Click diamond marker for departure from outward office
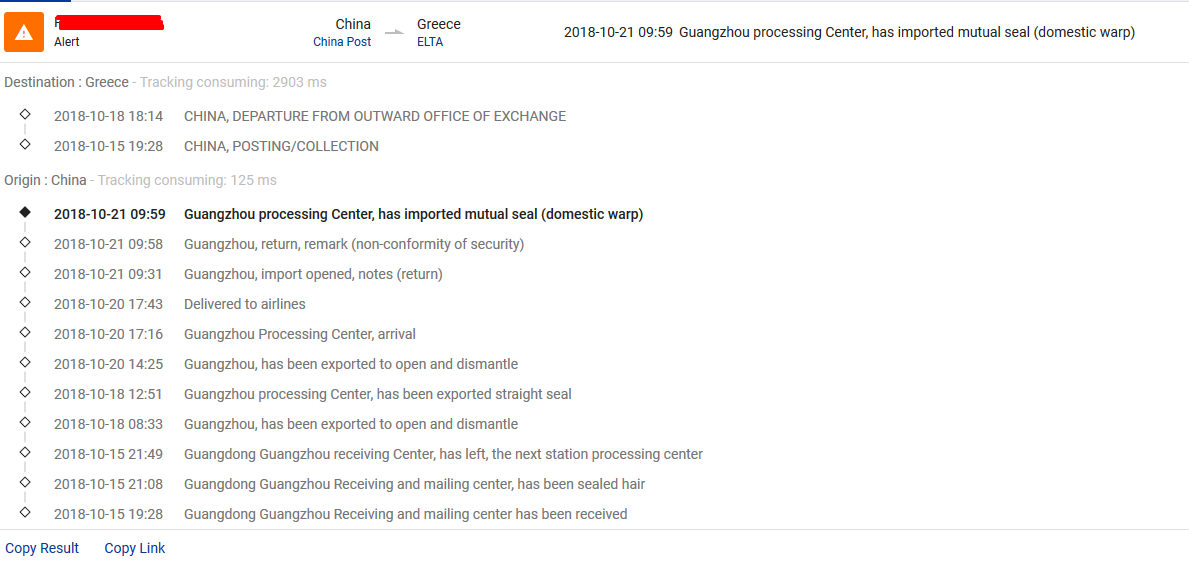Image resolution: width=1189 pixels, height=564 pixels. (25, 114)
